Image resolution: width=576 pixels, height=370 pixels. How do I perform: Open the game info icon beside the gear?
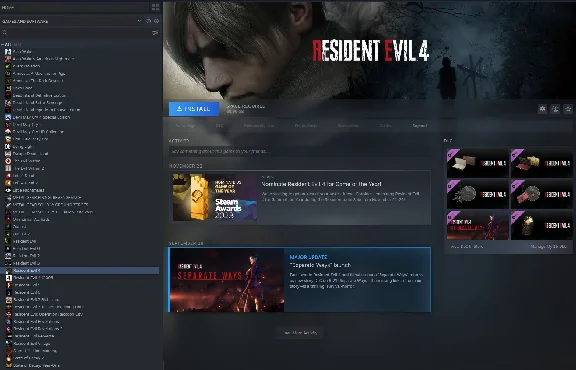pos(555,109)
